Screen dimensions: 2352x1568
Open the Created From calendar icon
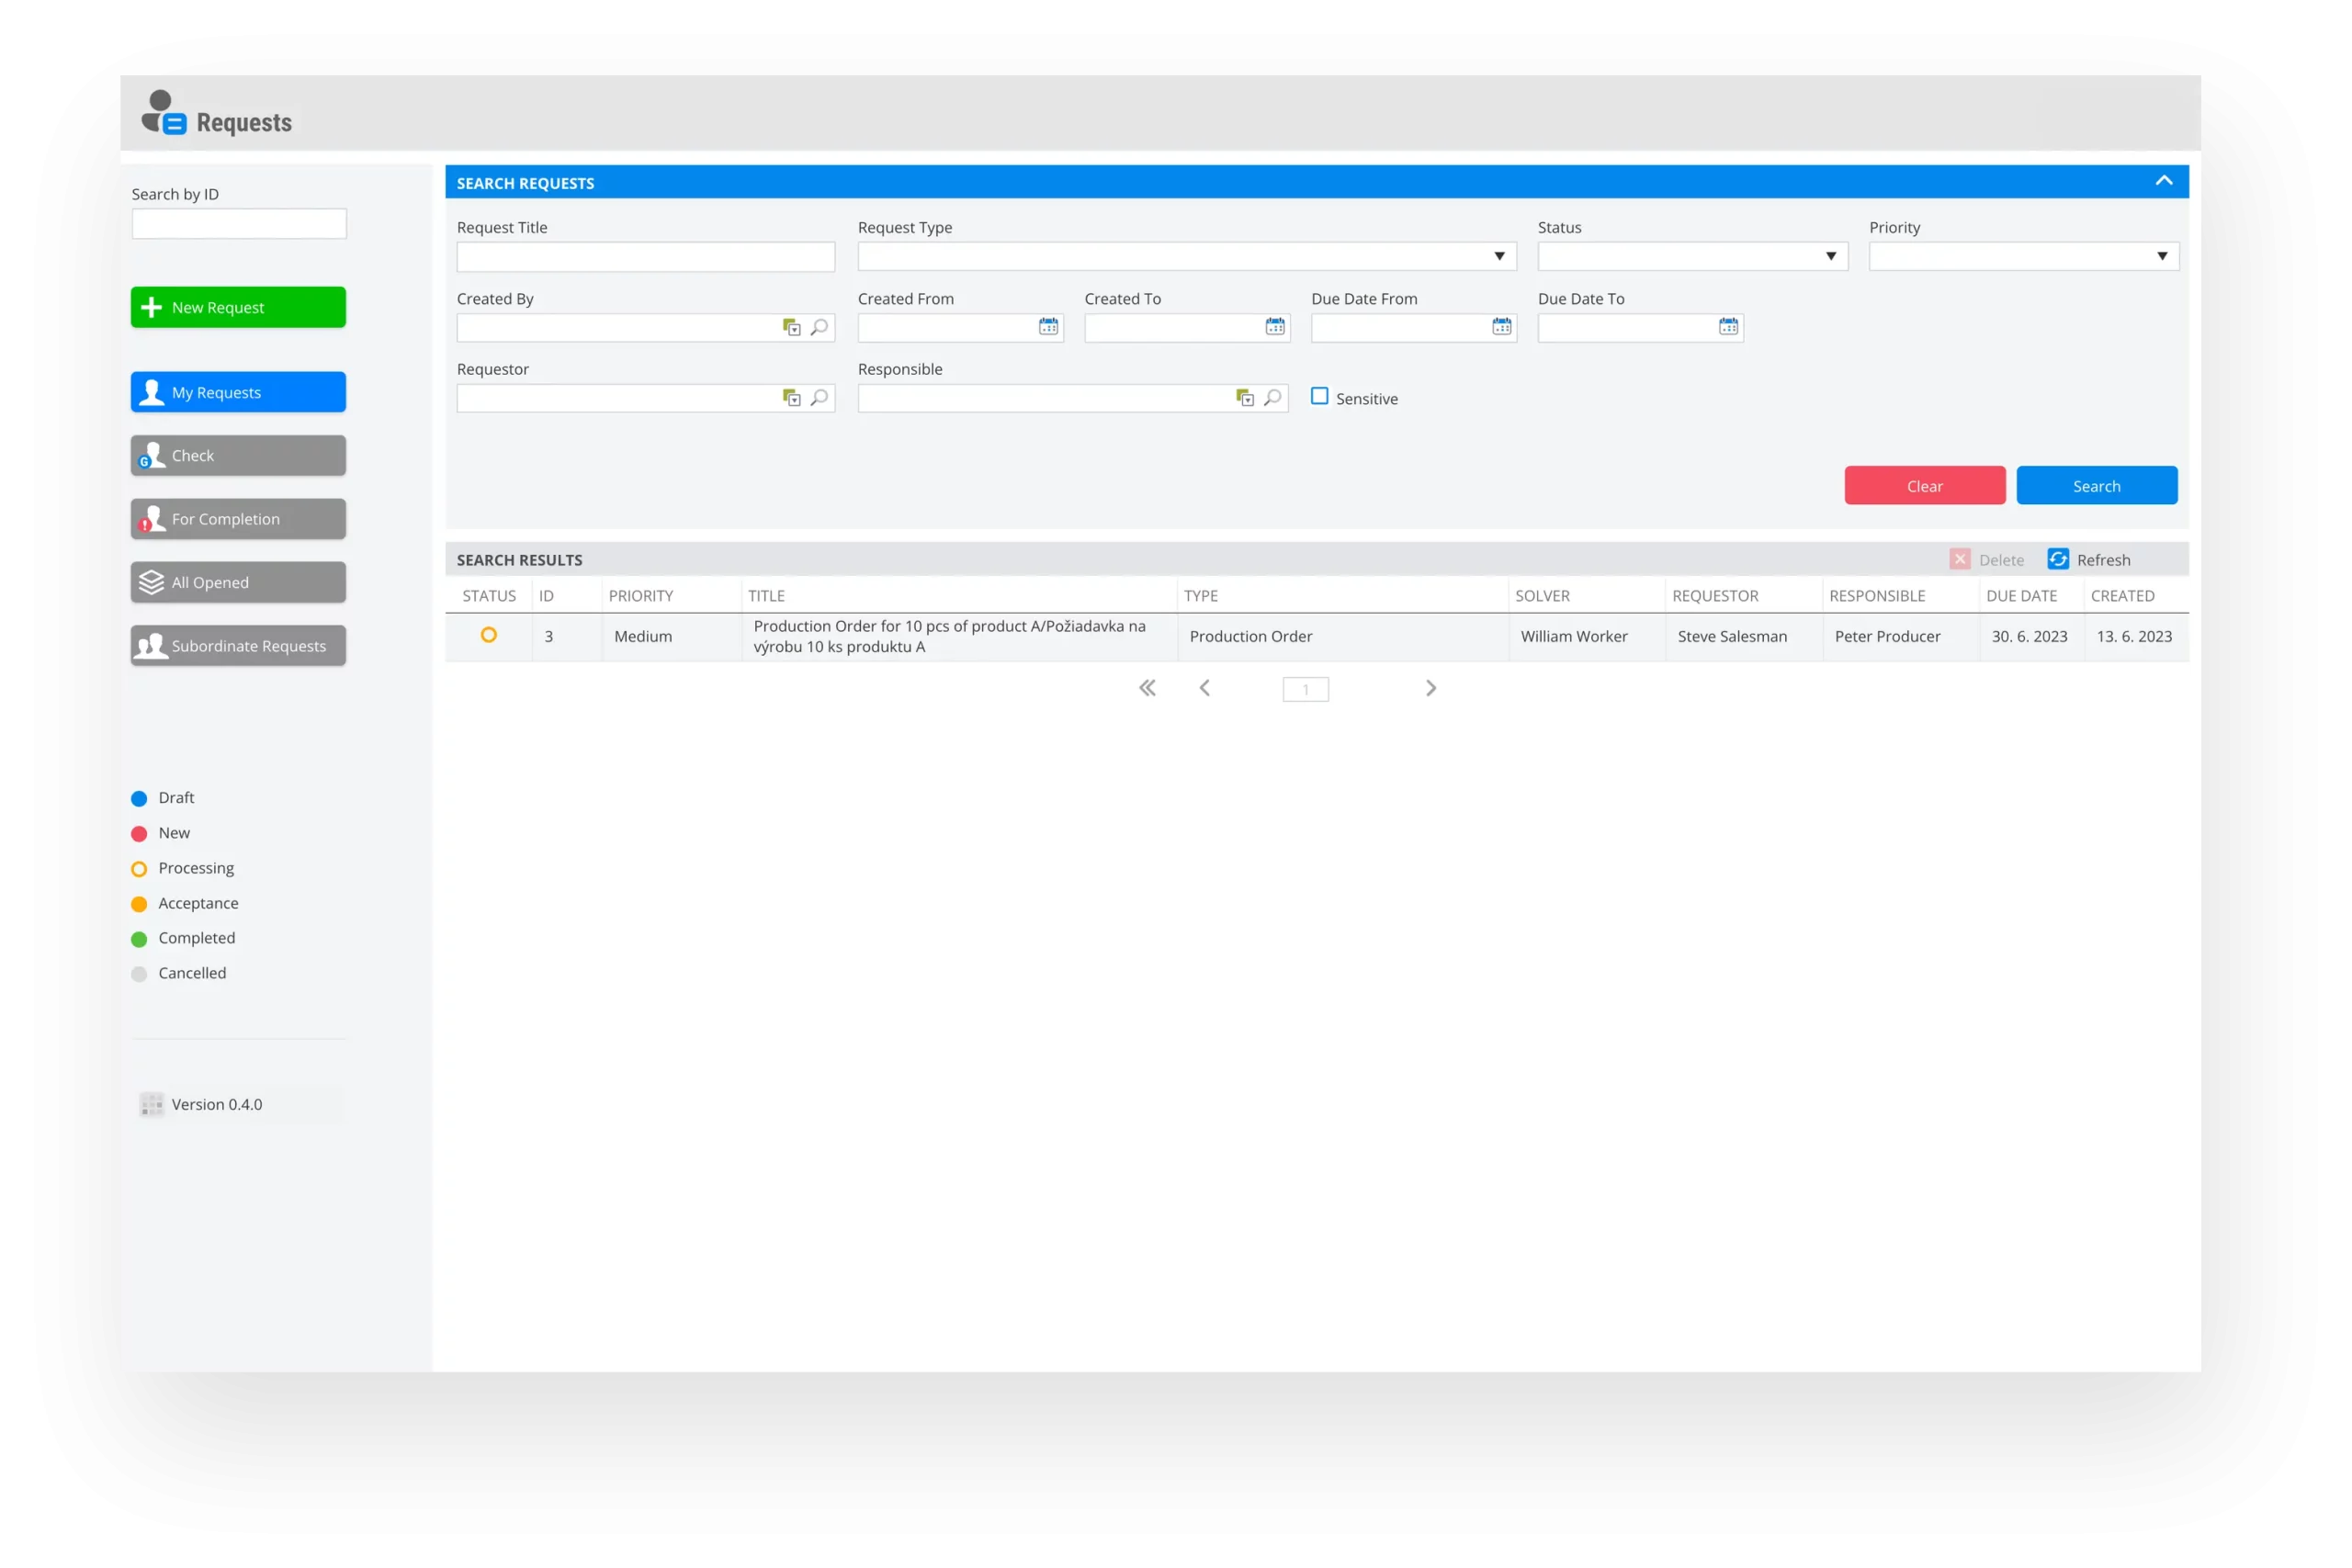(x=1048, y=327)
